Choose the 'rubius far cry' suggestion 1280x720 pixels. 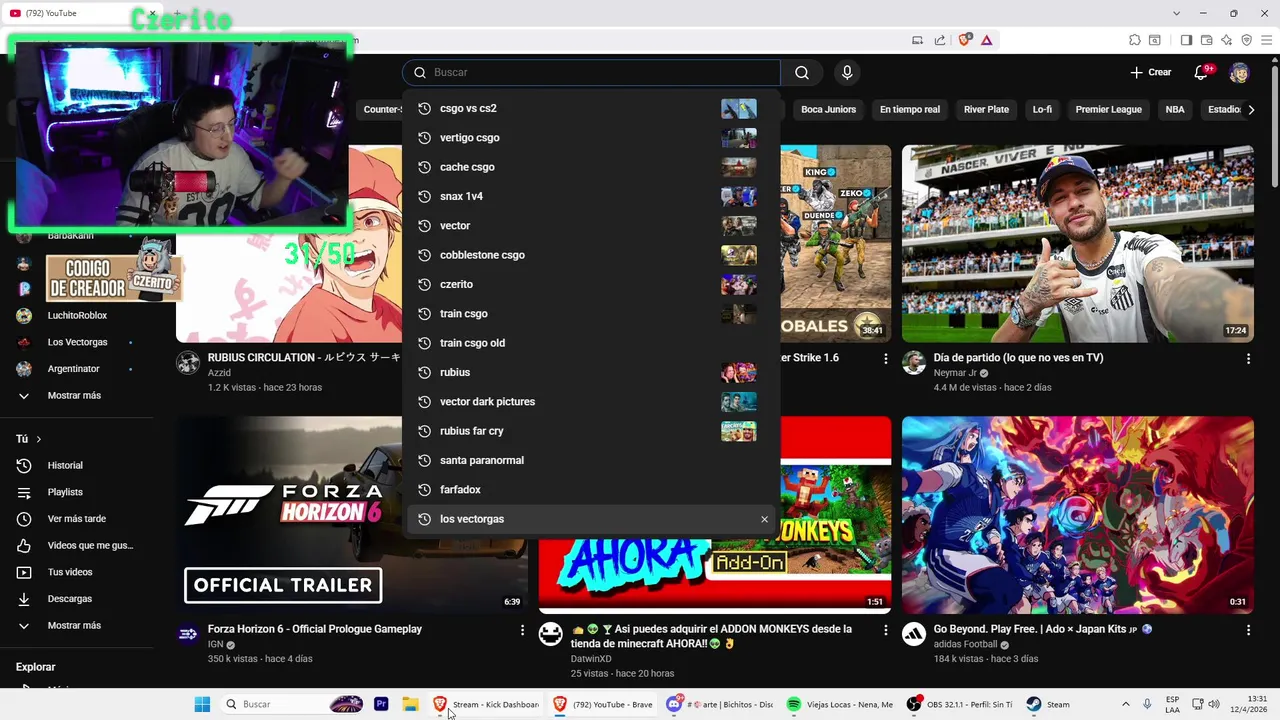coord(591,431)
